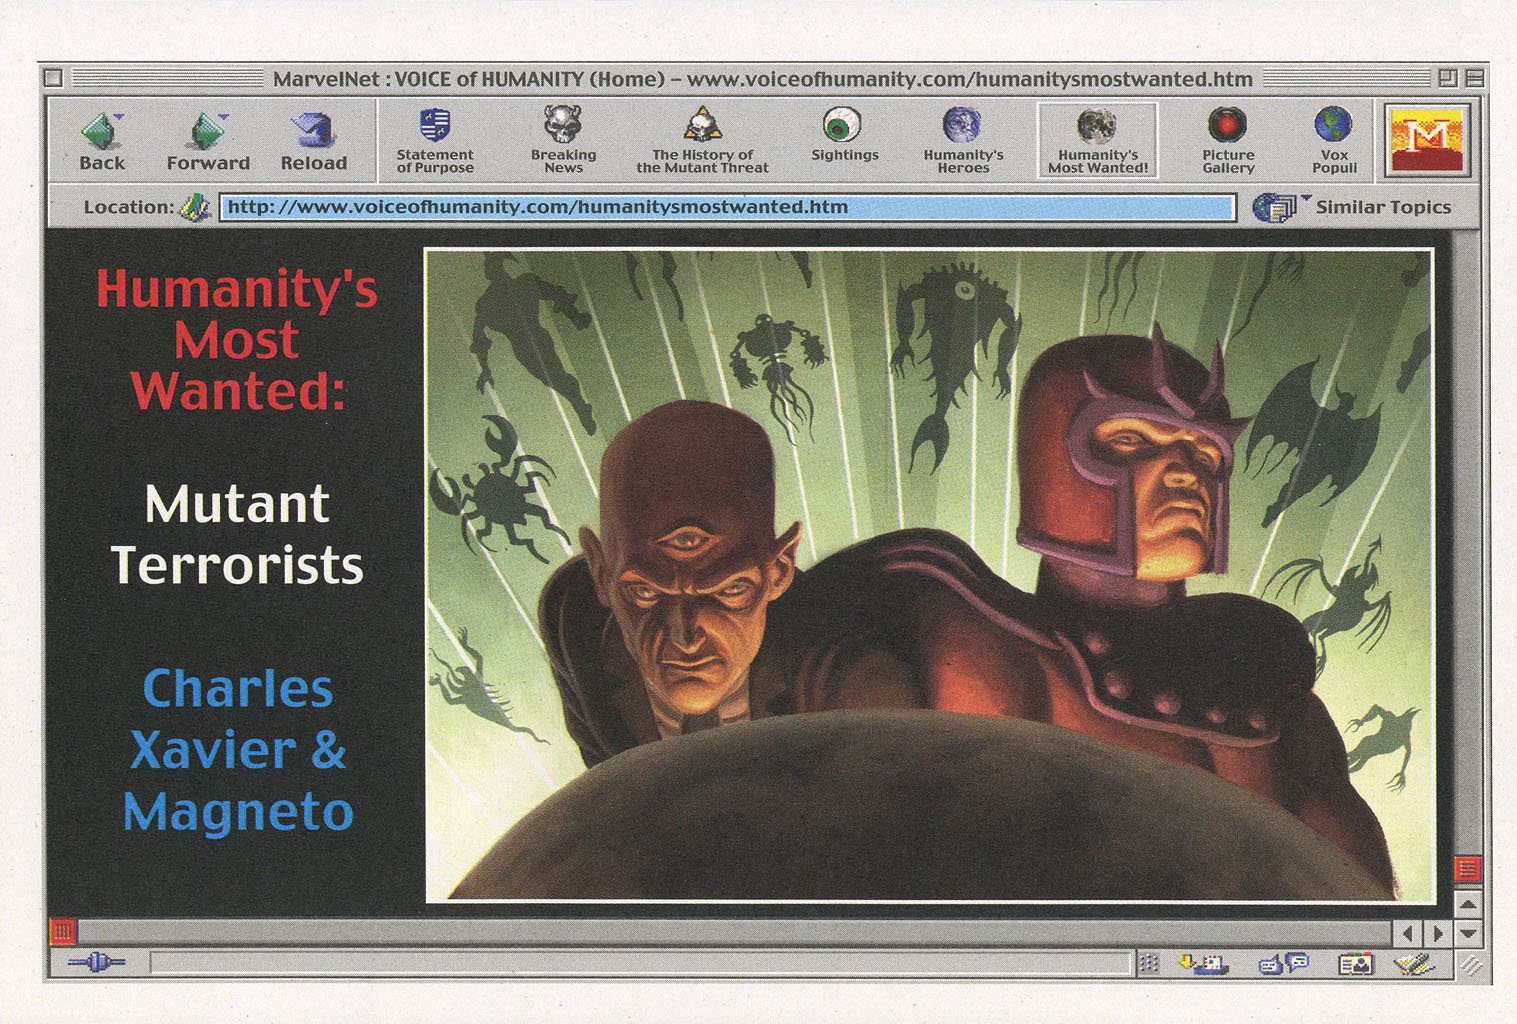The width and height of the screenshot is (1517, 1024).
Task: Click the window close box in title bar
Action: point(54,77)
